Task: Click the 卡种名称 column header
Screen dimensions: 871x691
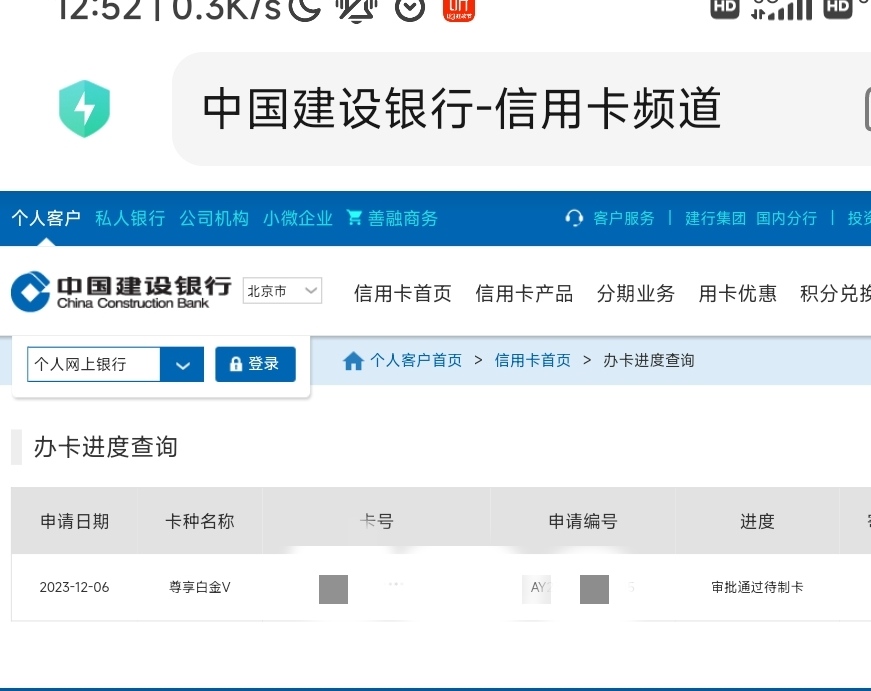Action: [199, 522]
